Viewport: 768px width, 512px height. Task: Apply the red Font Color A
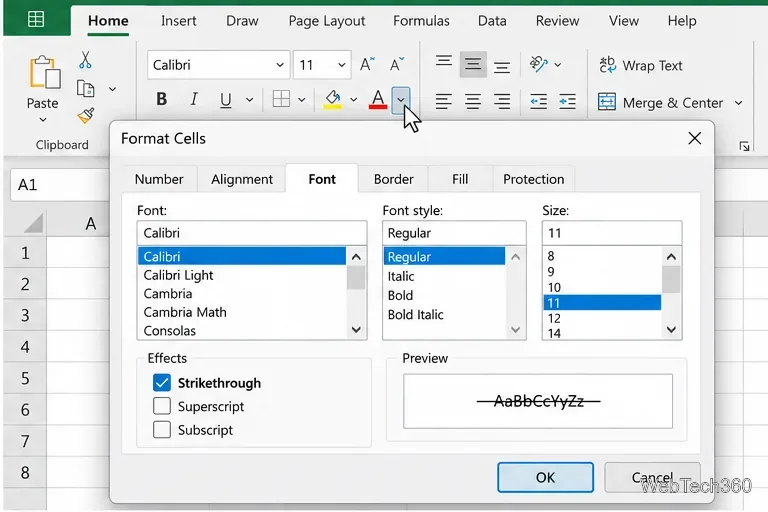[378, 99]
